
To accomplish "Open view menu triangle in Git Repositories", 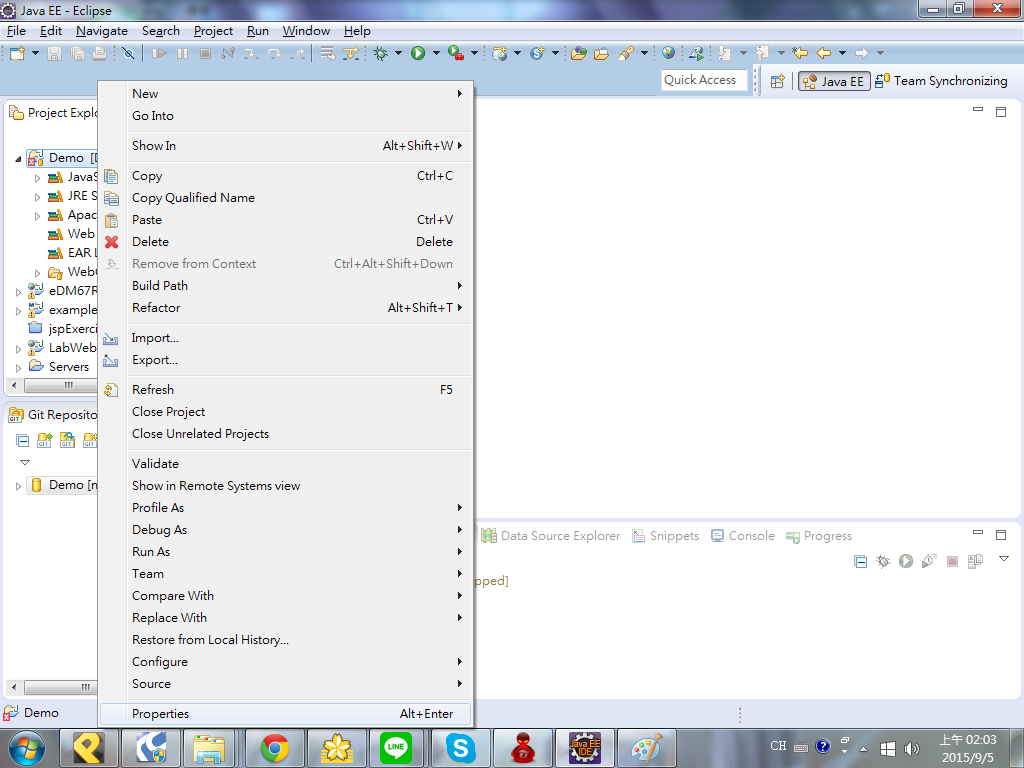I will 25,462.
